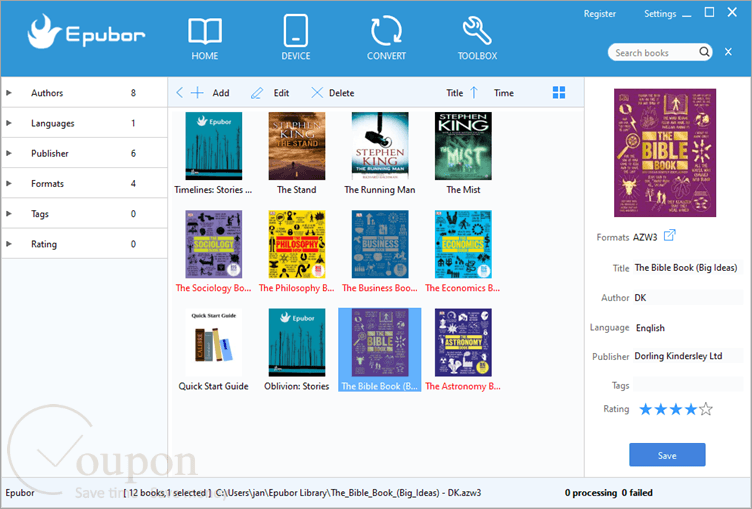Edit the Author field DK
The image size is (752, 509).
click(x=688, y=297)
